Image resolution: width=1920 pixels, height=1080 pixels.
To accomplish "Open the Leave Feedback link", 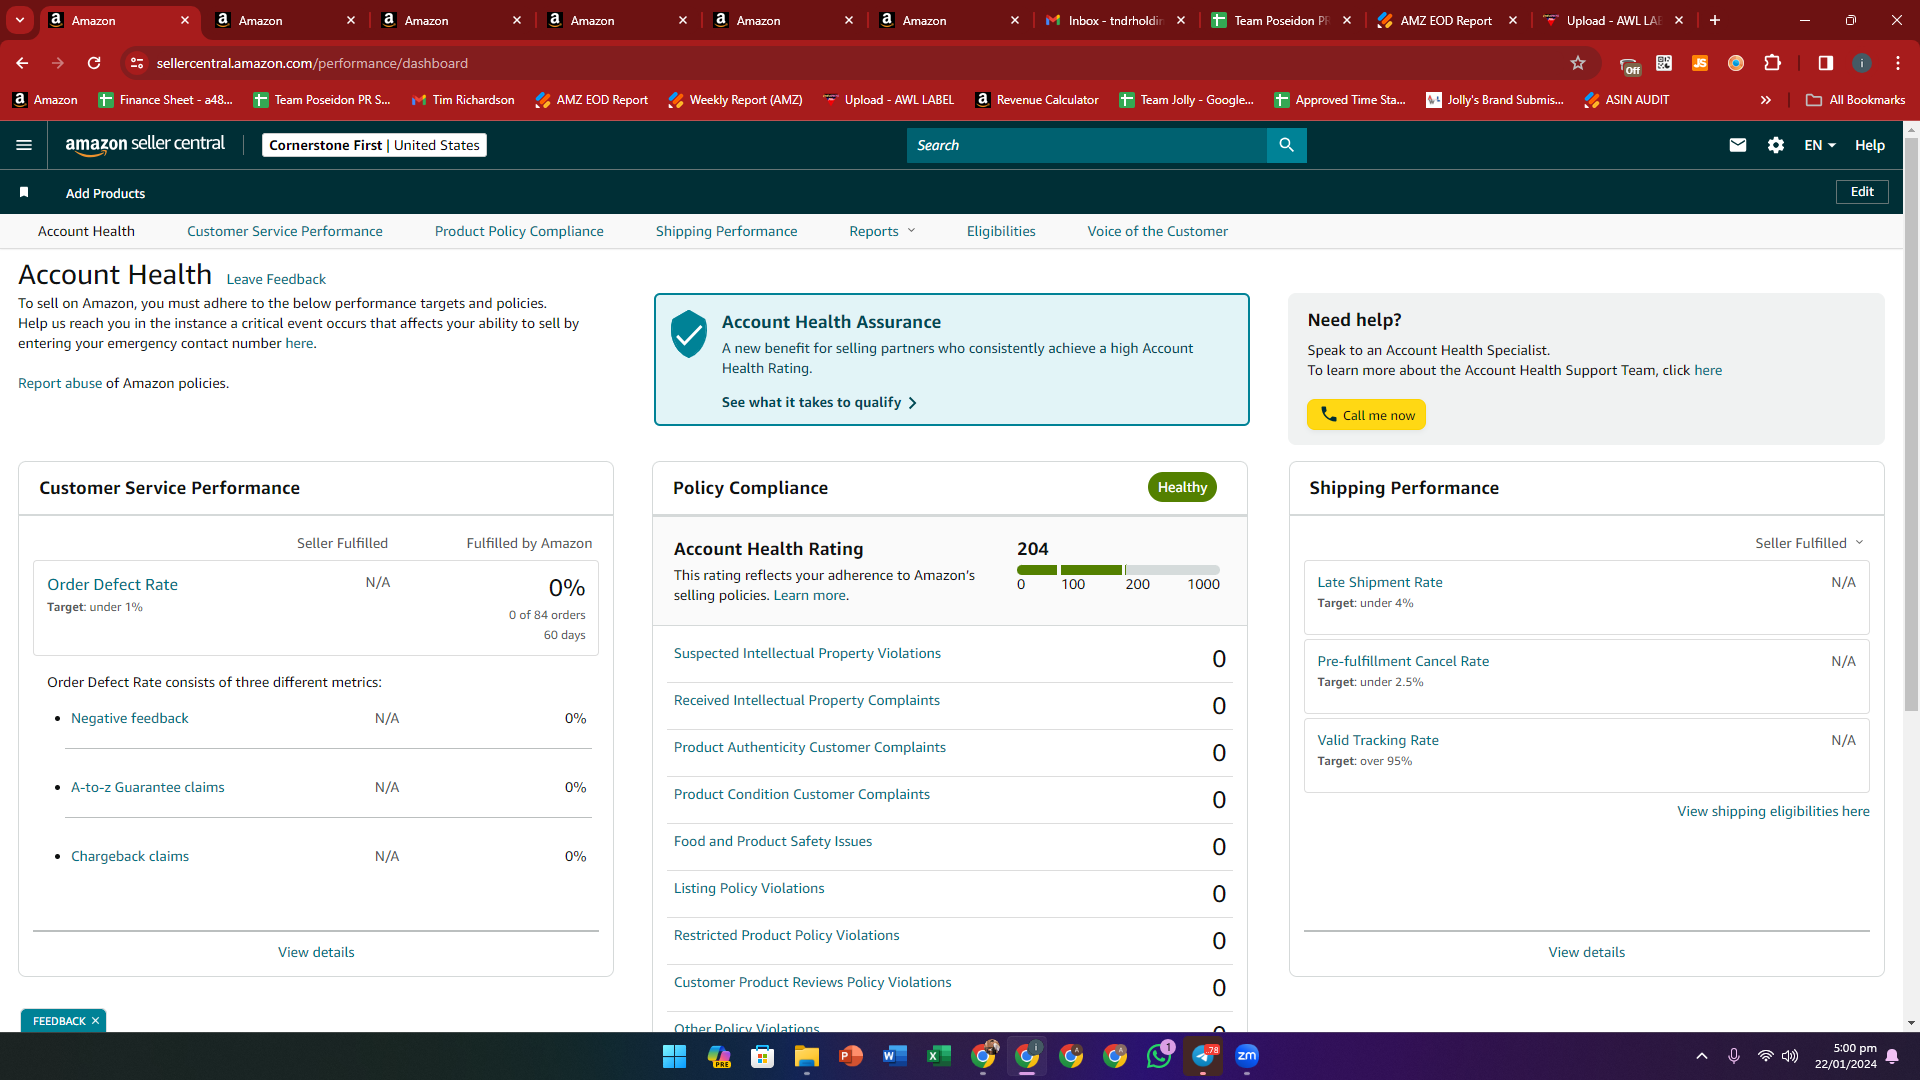I will [276, 279].
